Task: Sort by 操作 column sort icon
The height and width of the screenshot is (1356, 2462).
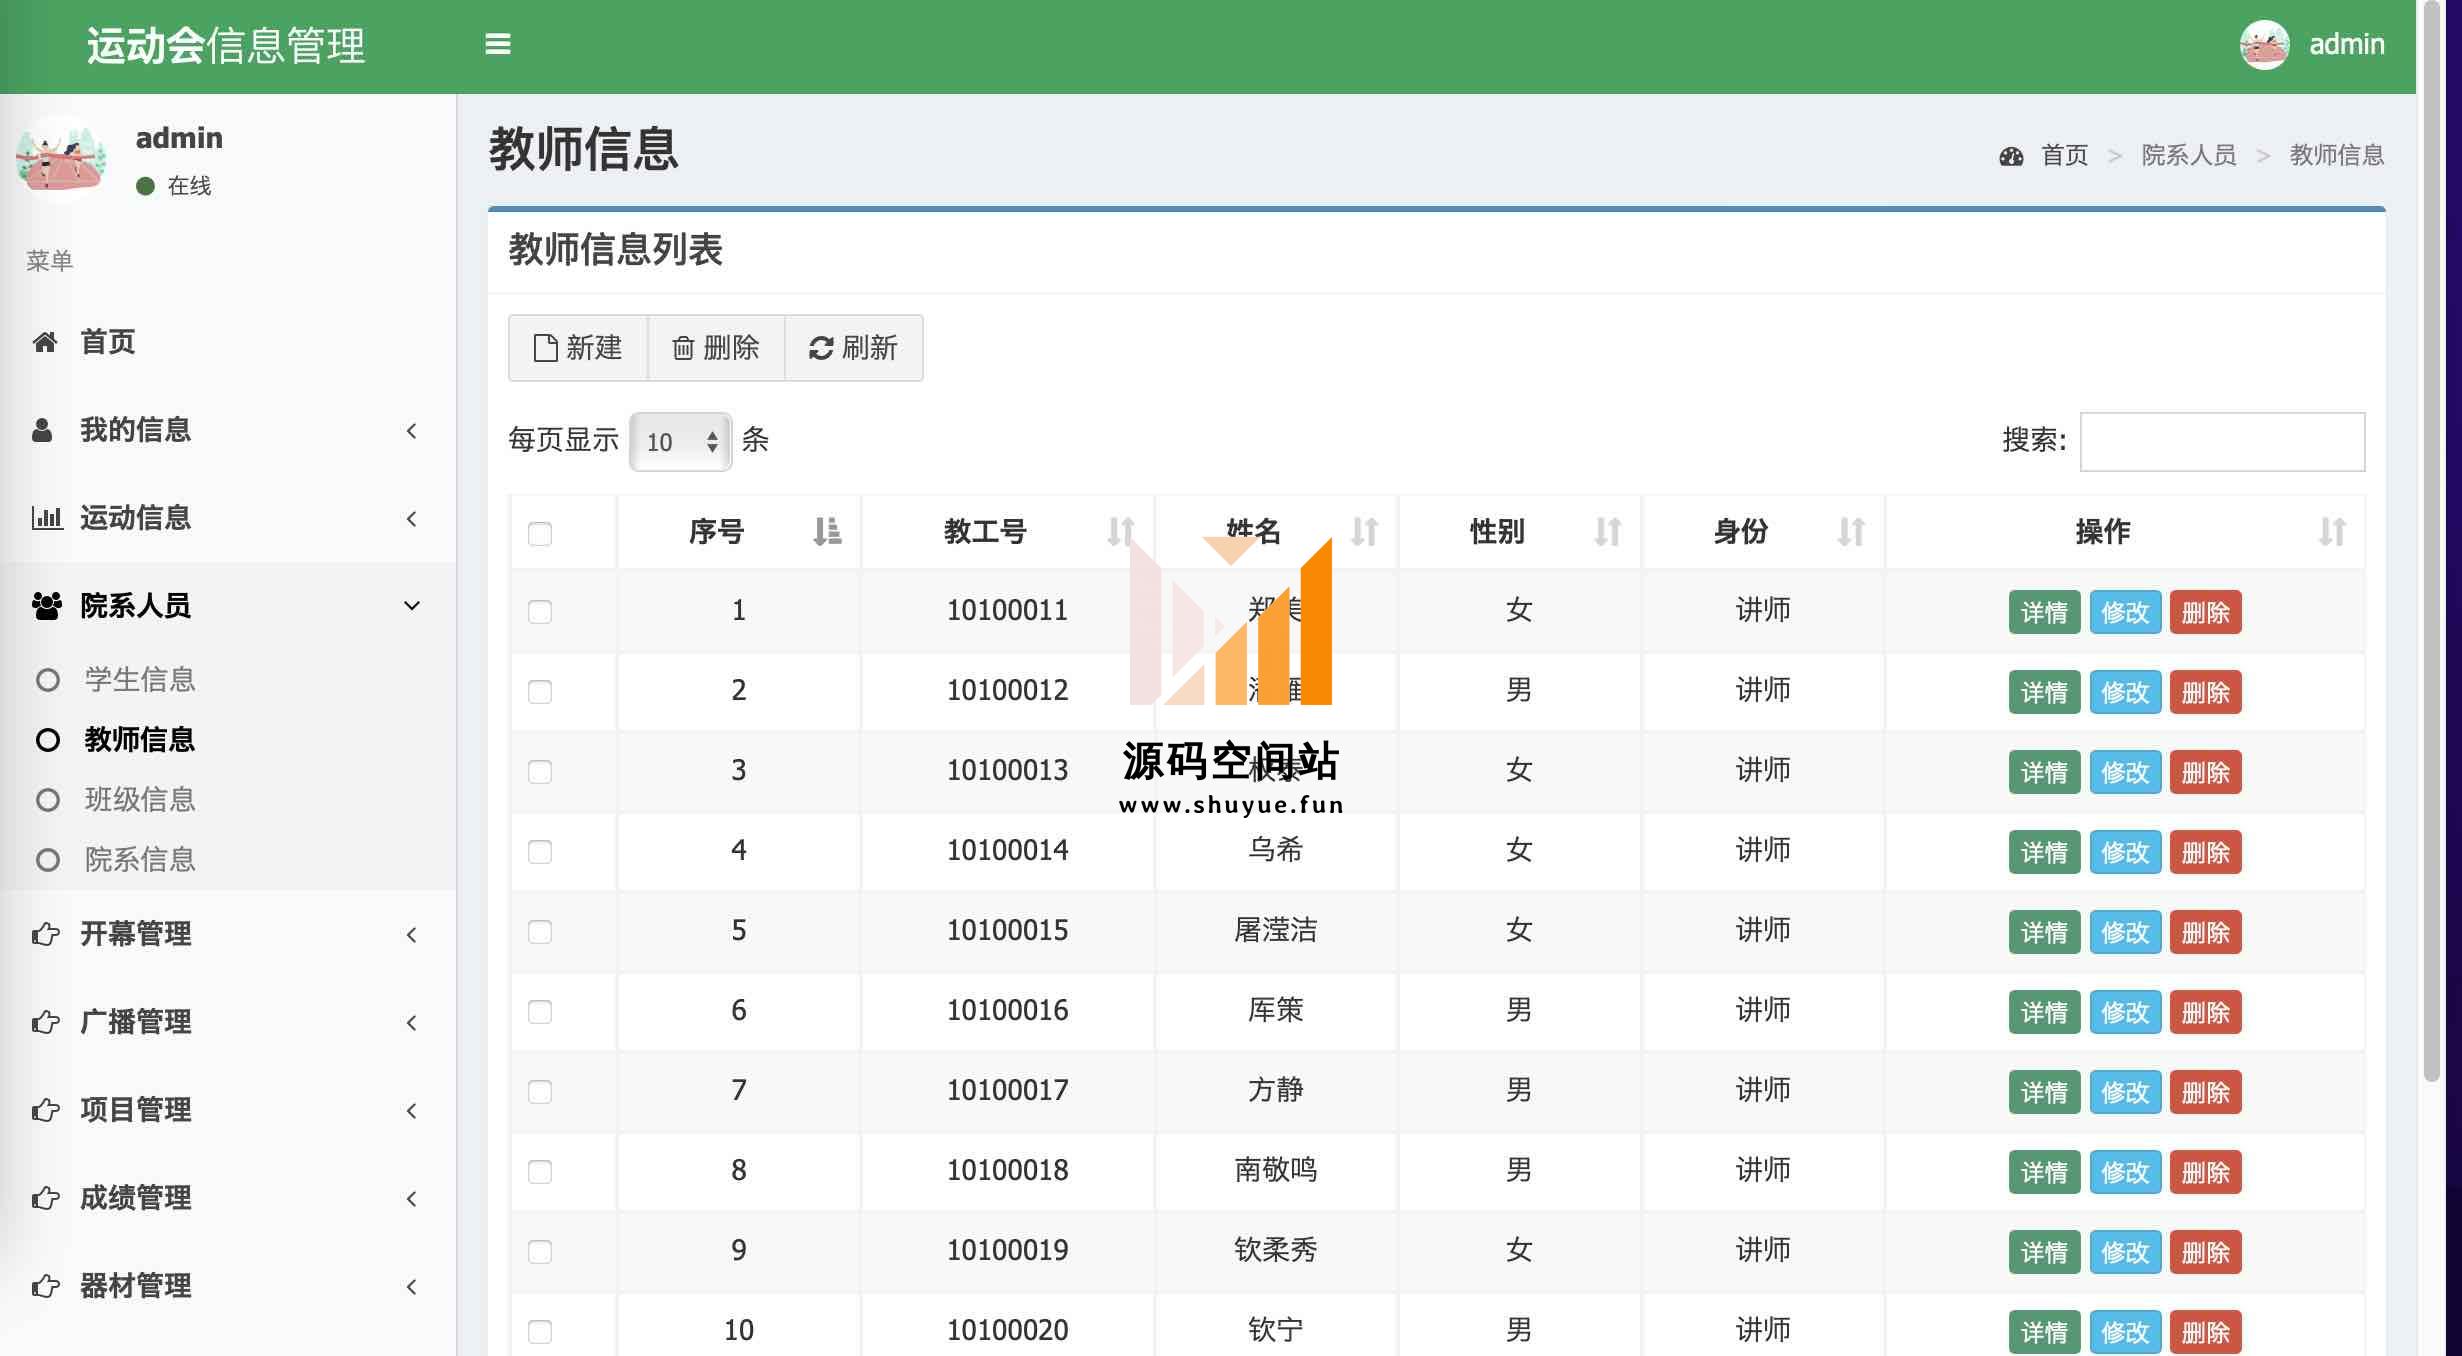Action: pos(2332,531)
